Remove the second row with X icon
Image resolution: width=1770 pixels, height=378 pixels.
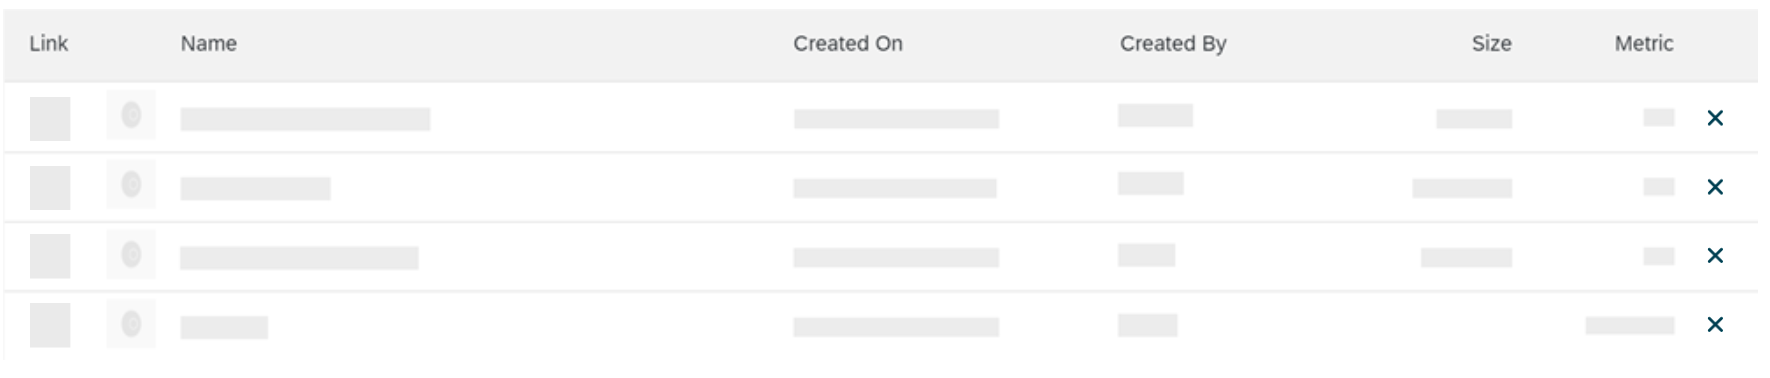1715,187
